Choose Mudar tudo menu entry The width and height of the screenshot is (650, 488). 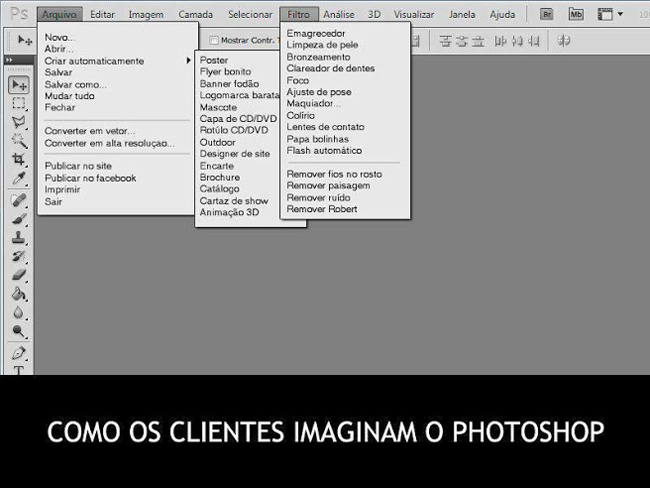point(69,96)
